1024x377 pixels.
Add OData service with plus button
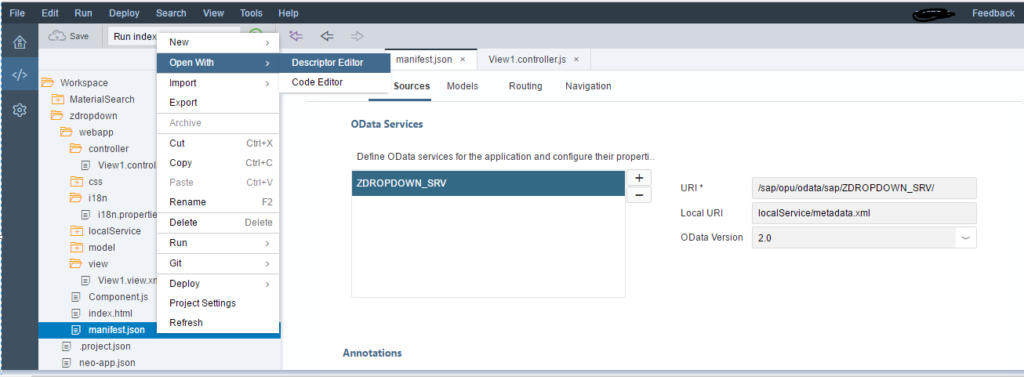pyautogui.click(x=639, y=178)
